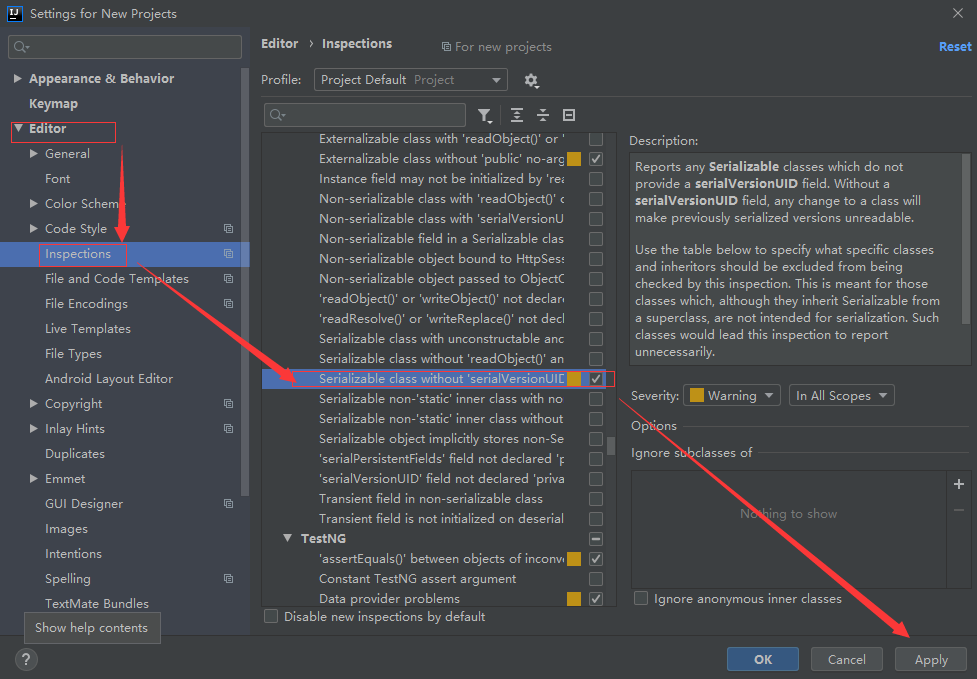The width and height of the screenshot is (977, 679).
Task: Collapse all inspections via toolbar icon
Action: [542, 114]
